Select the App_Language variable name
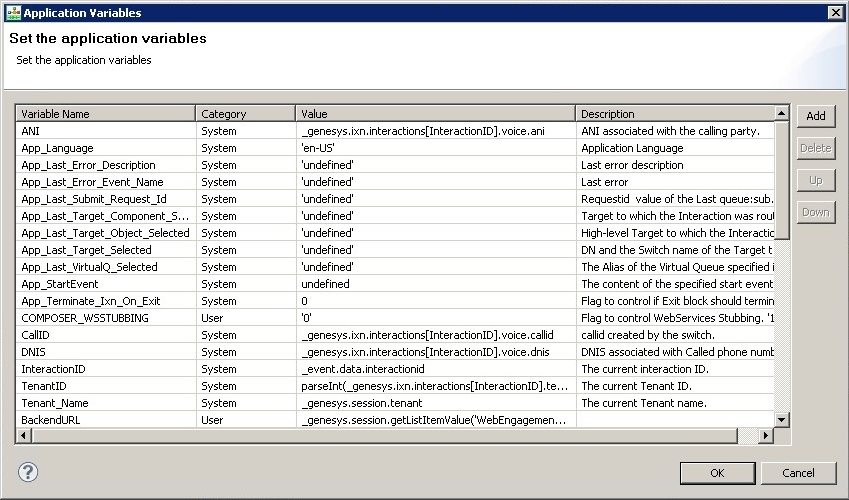 [x=58, y=148]
